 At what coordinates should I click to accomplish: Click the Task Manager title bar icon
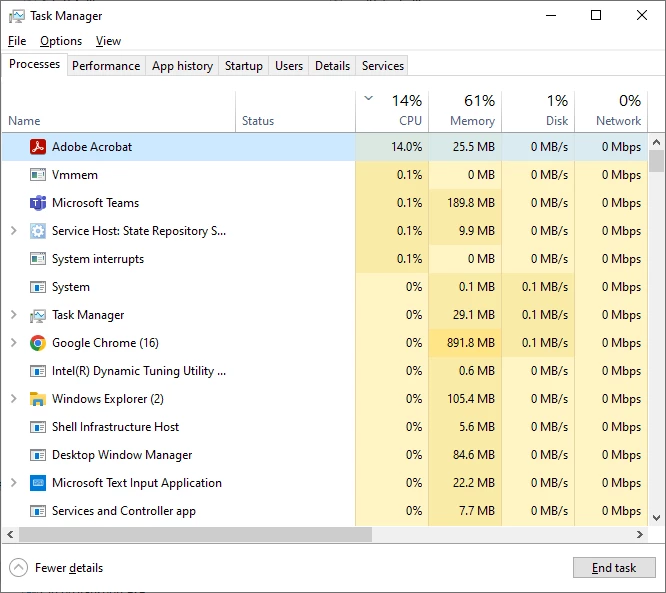[x=17, y=16]
